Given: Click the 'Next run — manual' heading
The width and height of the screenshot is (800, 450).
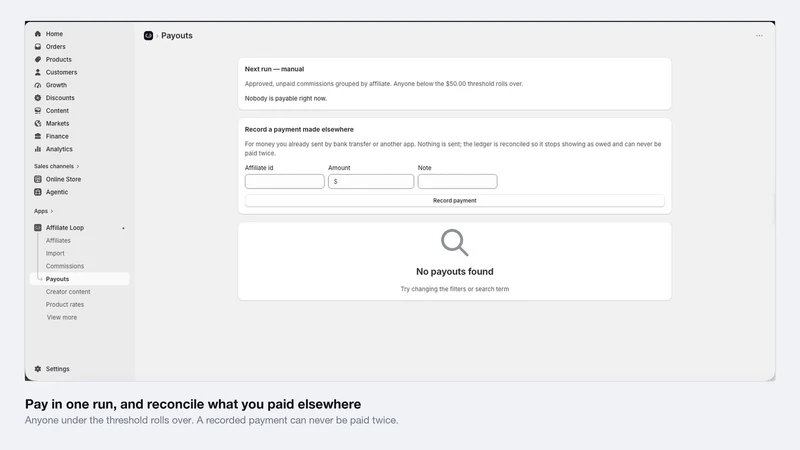Looking at the screenshot, I should coord(274,69).
